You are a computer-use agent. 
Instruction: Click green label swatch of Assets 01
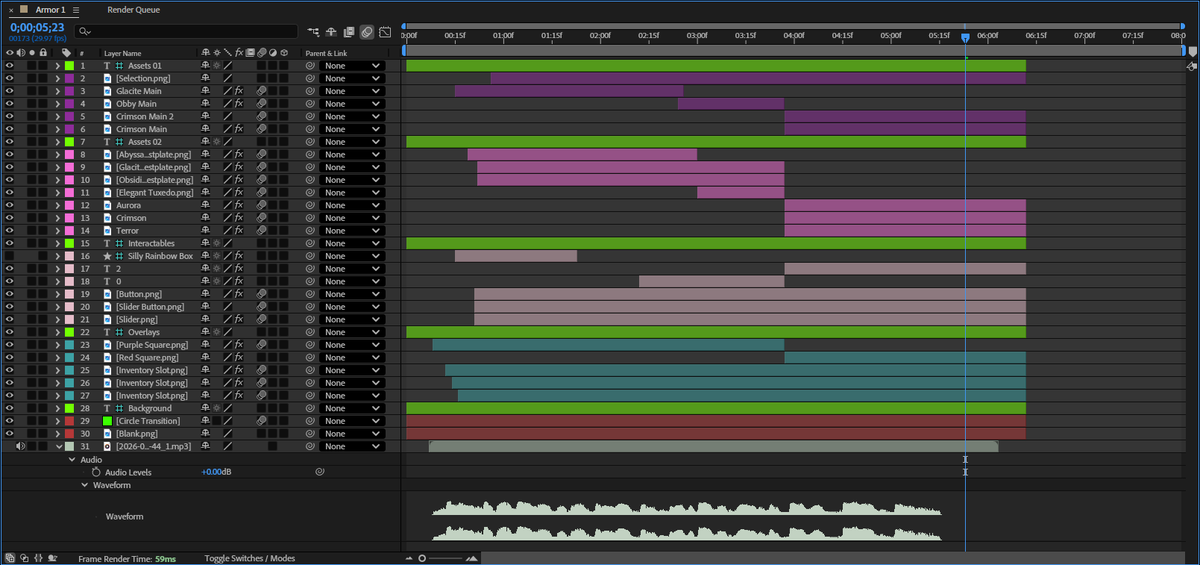[70, 66]
